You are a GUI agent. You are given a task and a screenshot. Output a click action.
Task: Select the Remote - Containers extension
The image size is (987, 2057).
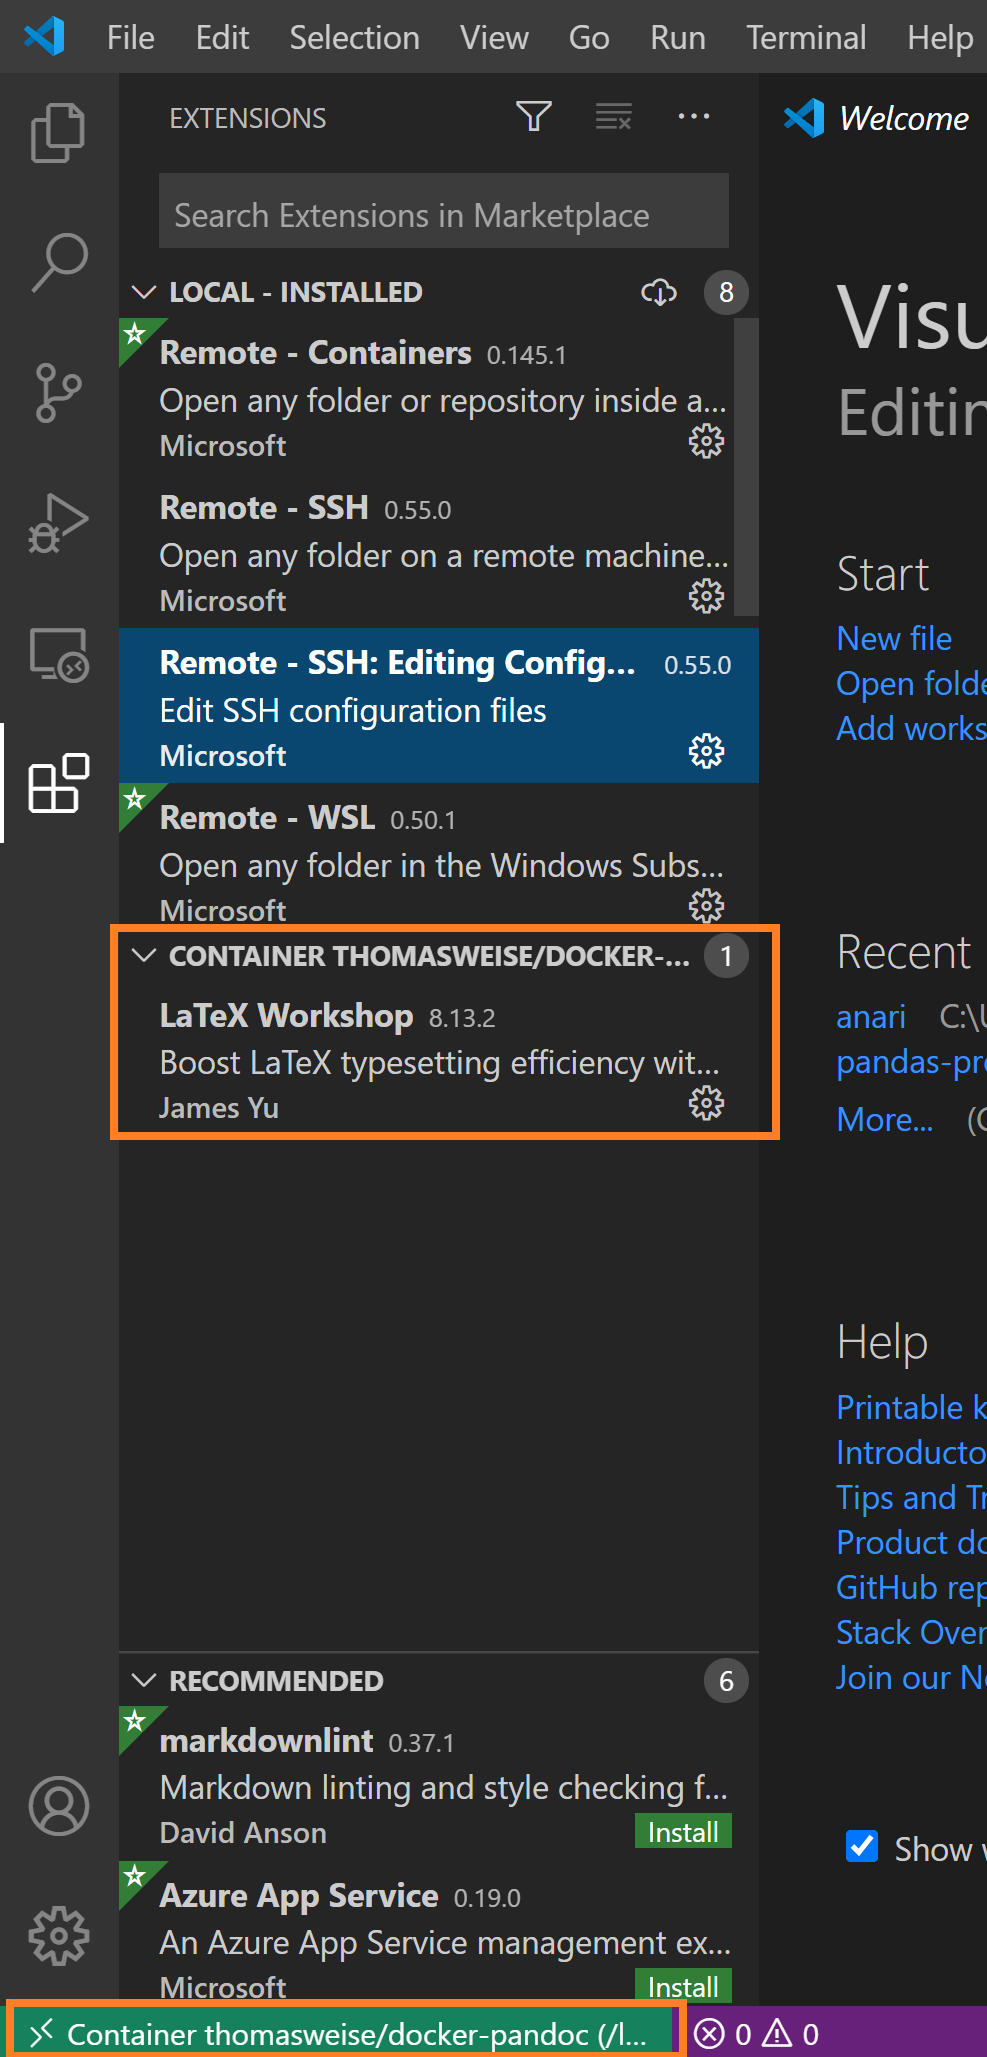439,395
